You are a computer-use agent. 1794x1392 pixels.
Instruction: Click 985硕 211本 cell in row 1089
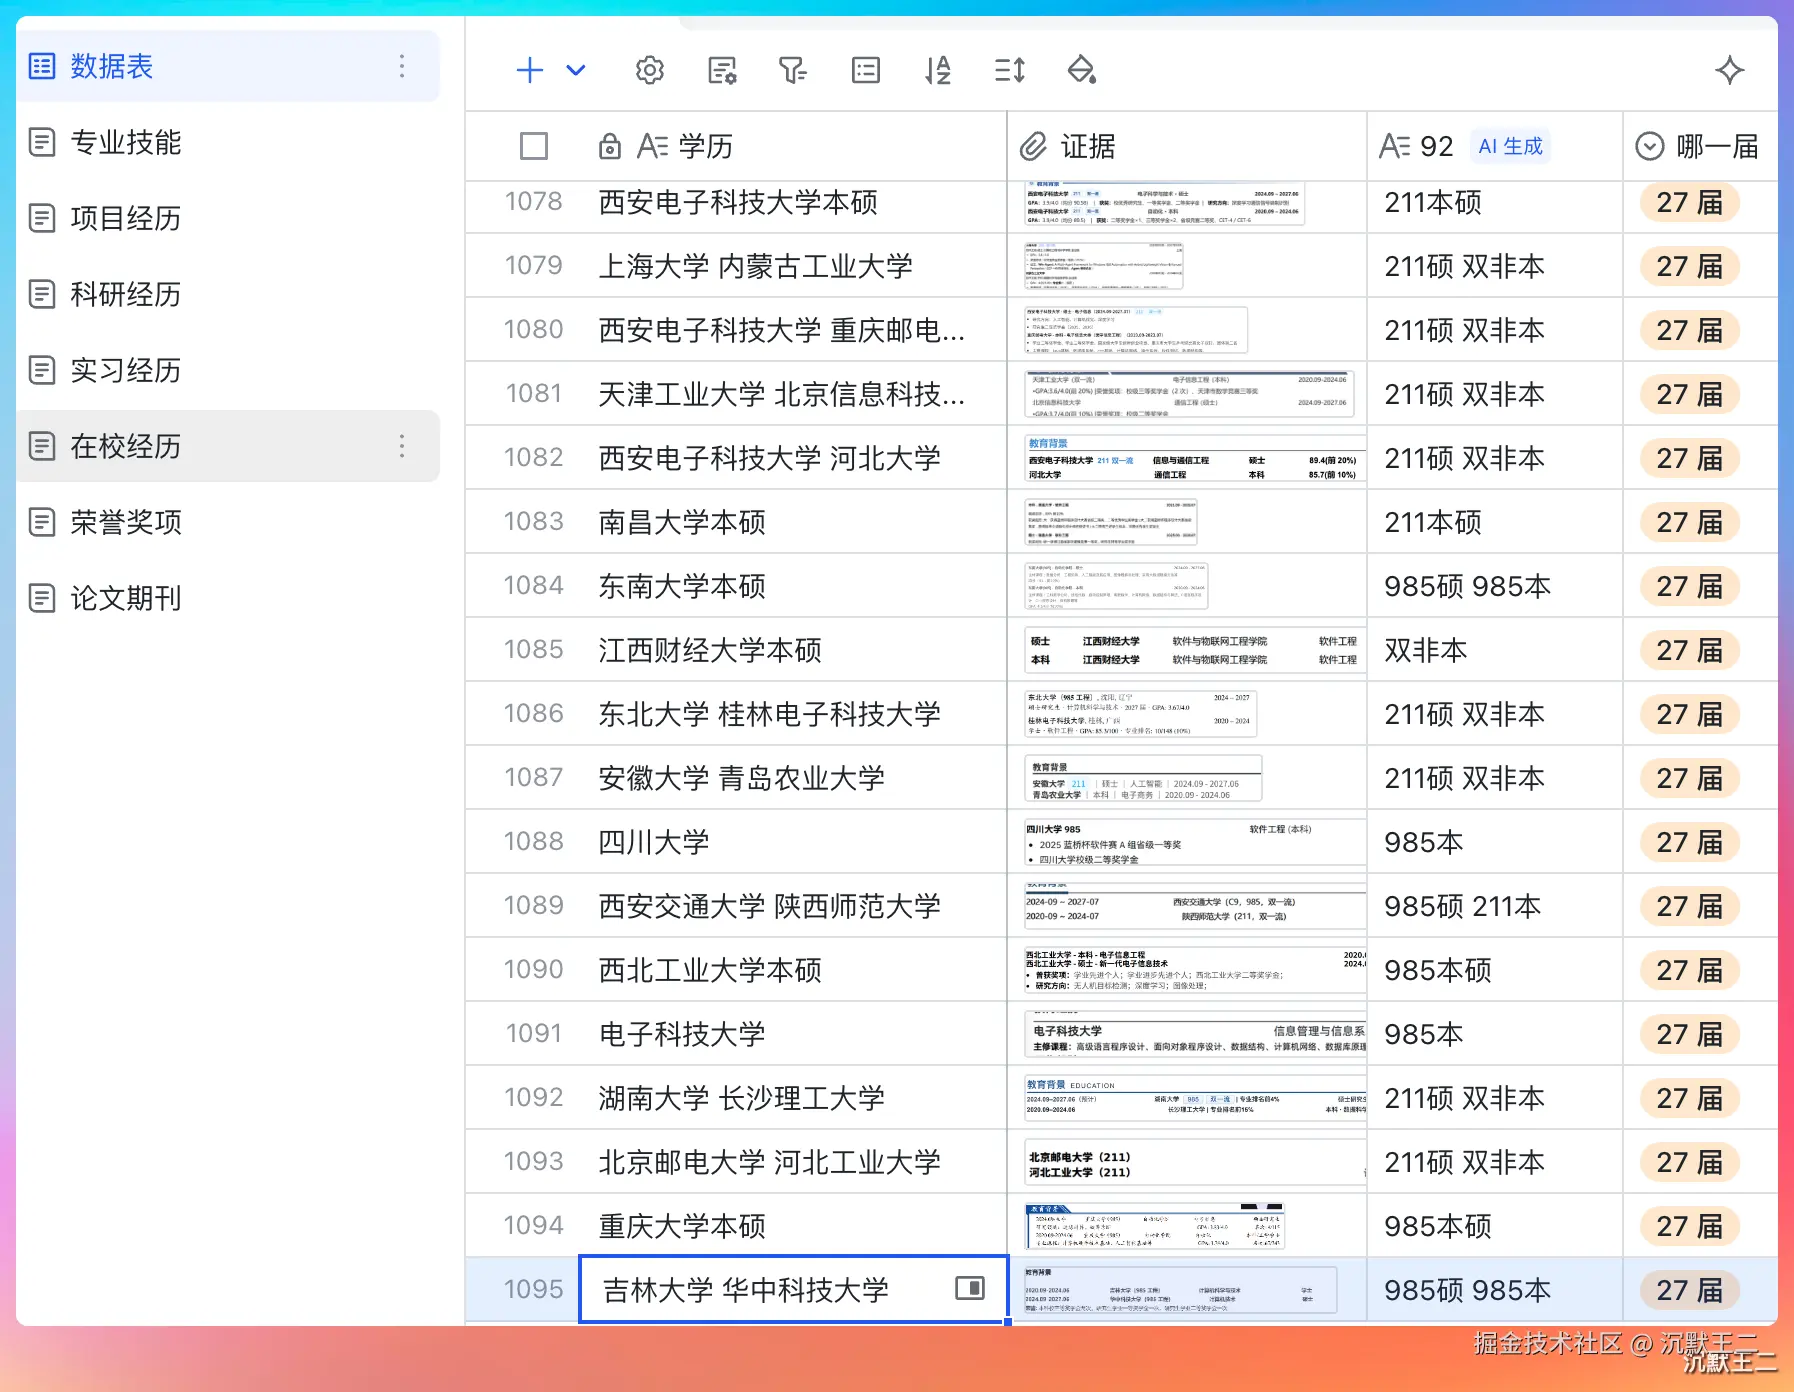(1495, 906)
